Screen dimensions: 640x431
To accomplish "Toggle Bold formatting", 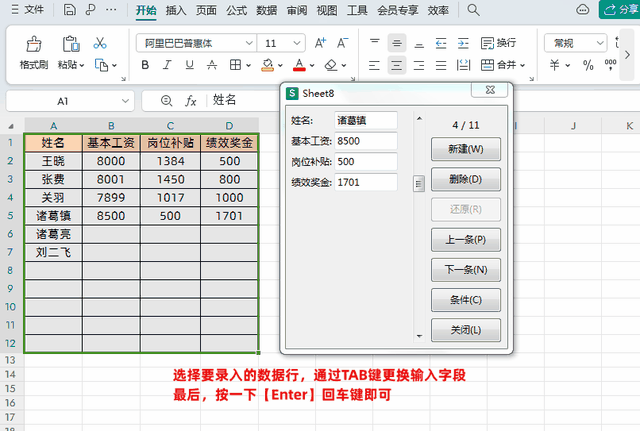I will point(145,65).
